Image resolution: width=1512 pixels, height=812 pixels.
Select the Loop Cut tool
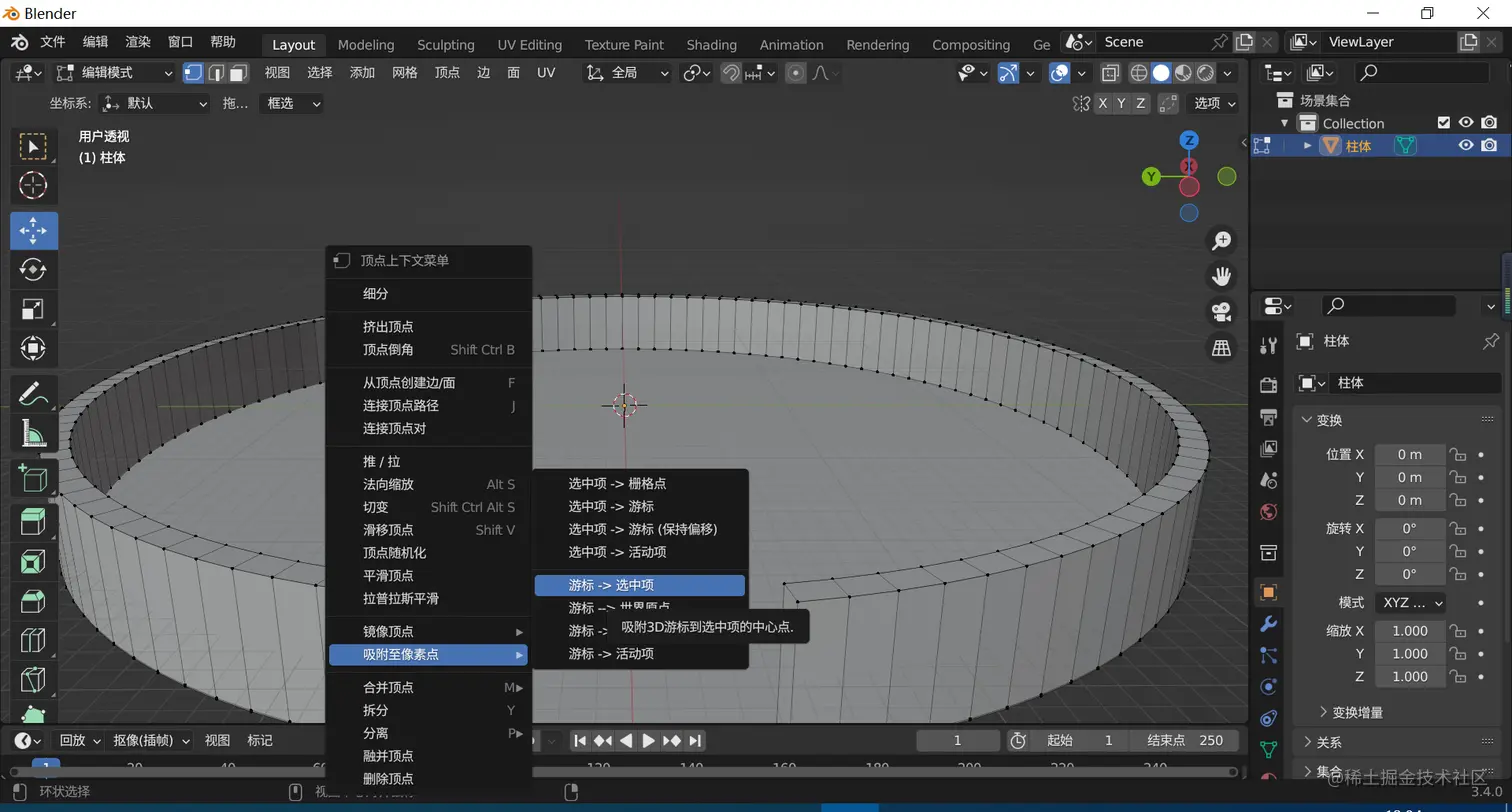click(33, 640)
